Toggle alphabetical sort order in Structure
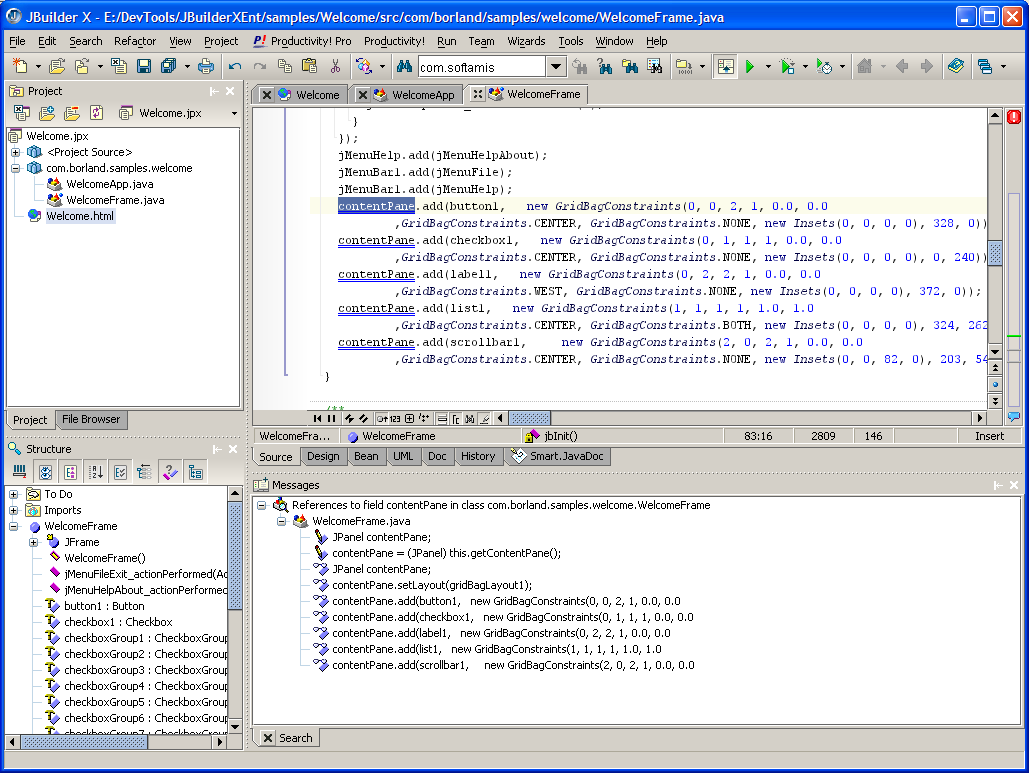Viewport: 1029px width, 773px height. (95, 472)
